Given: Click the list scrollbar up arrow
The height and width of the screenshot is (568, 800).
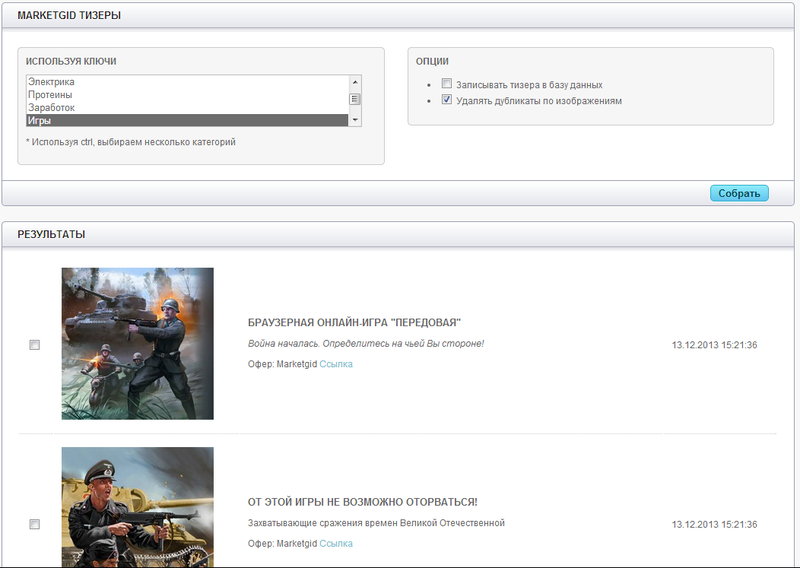Looking at the screenshot, I should 355,82.
